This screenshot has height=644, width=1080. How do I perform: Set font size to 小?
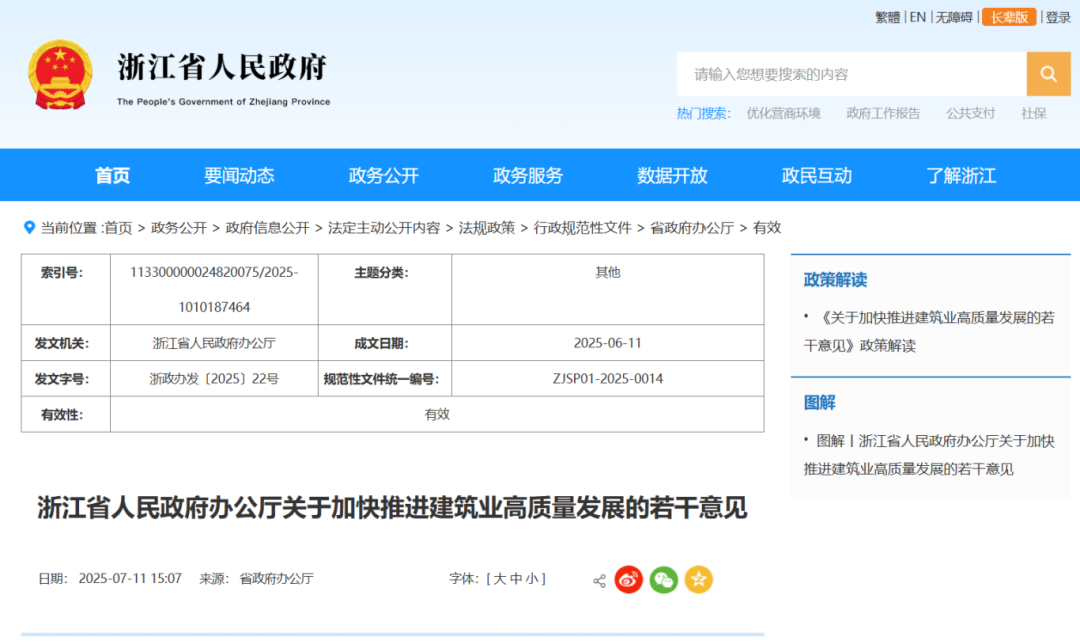coord(532,579)
